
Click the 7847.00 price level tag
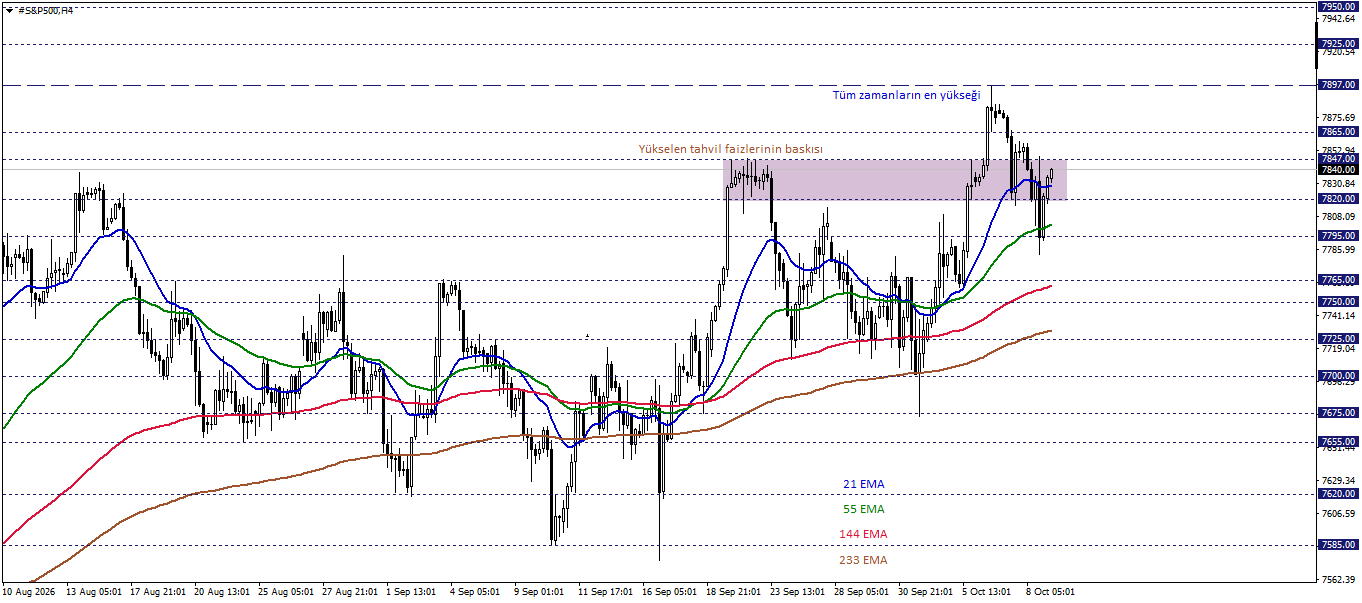[x=1338, y=158]
